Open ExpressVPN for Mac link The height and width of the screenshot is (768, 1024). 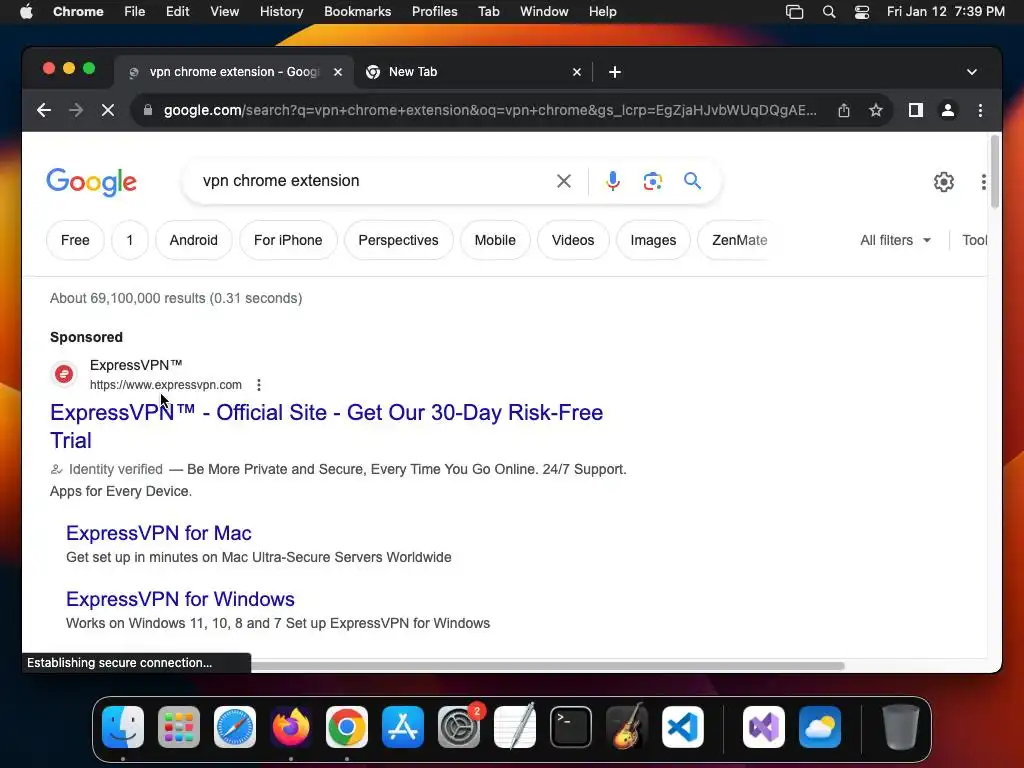[159, 534]
